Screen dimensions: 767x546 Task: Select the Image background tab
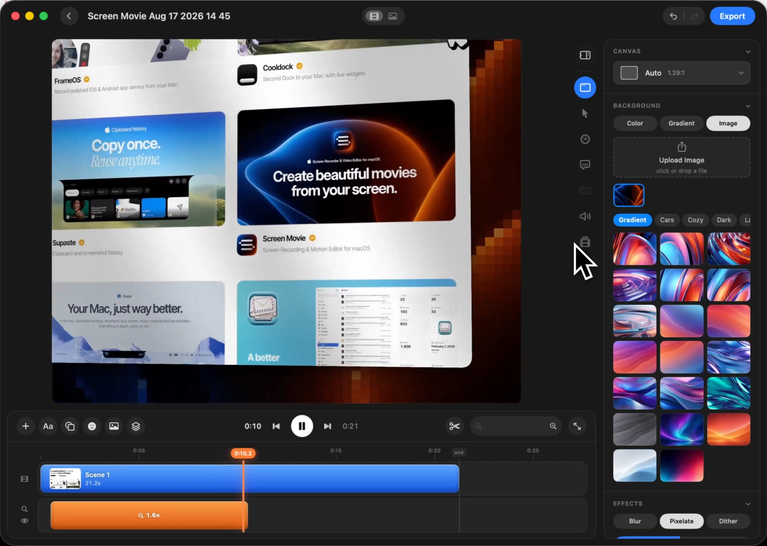(728, 123)
